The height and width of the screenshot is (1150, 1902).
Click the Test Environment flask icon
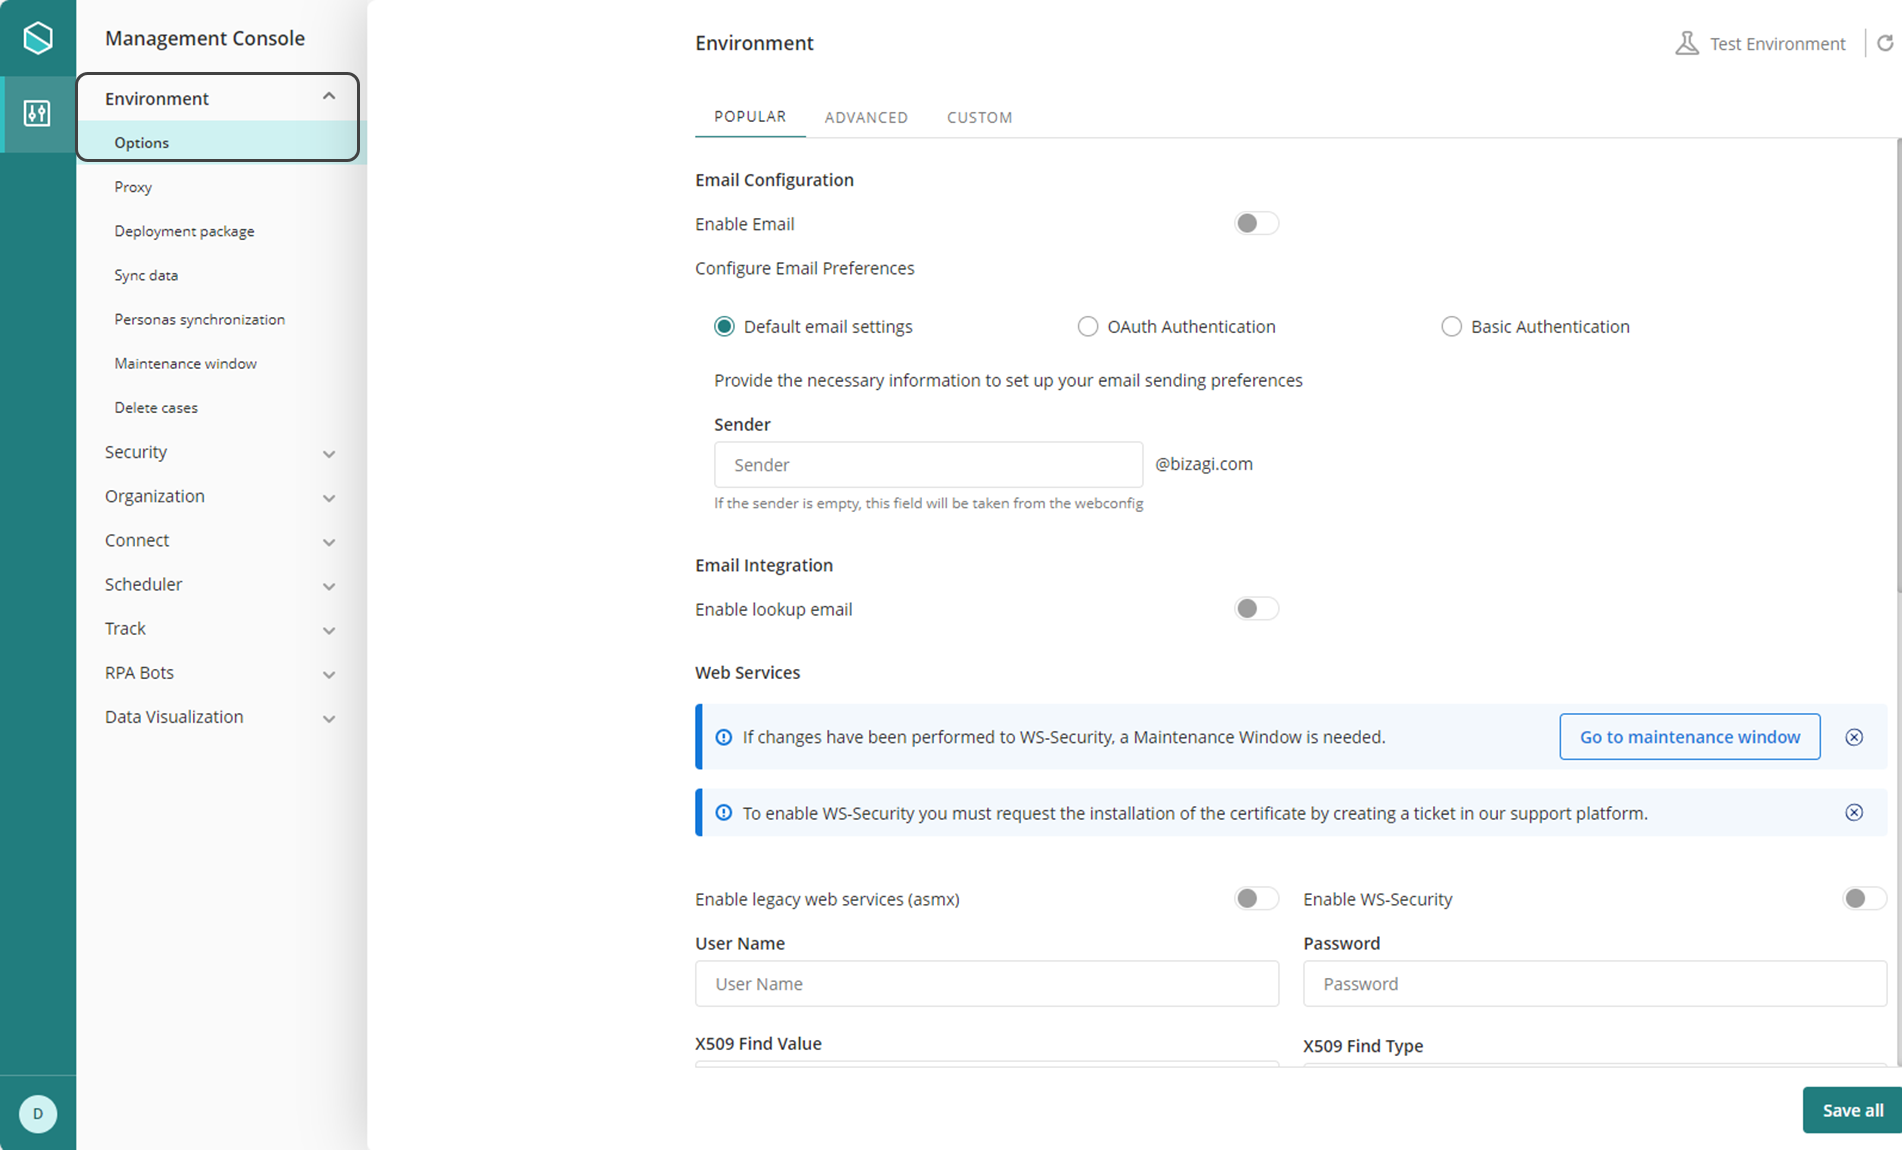[1687, 43]
